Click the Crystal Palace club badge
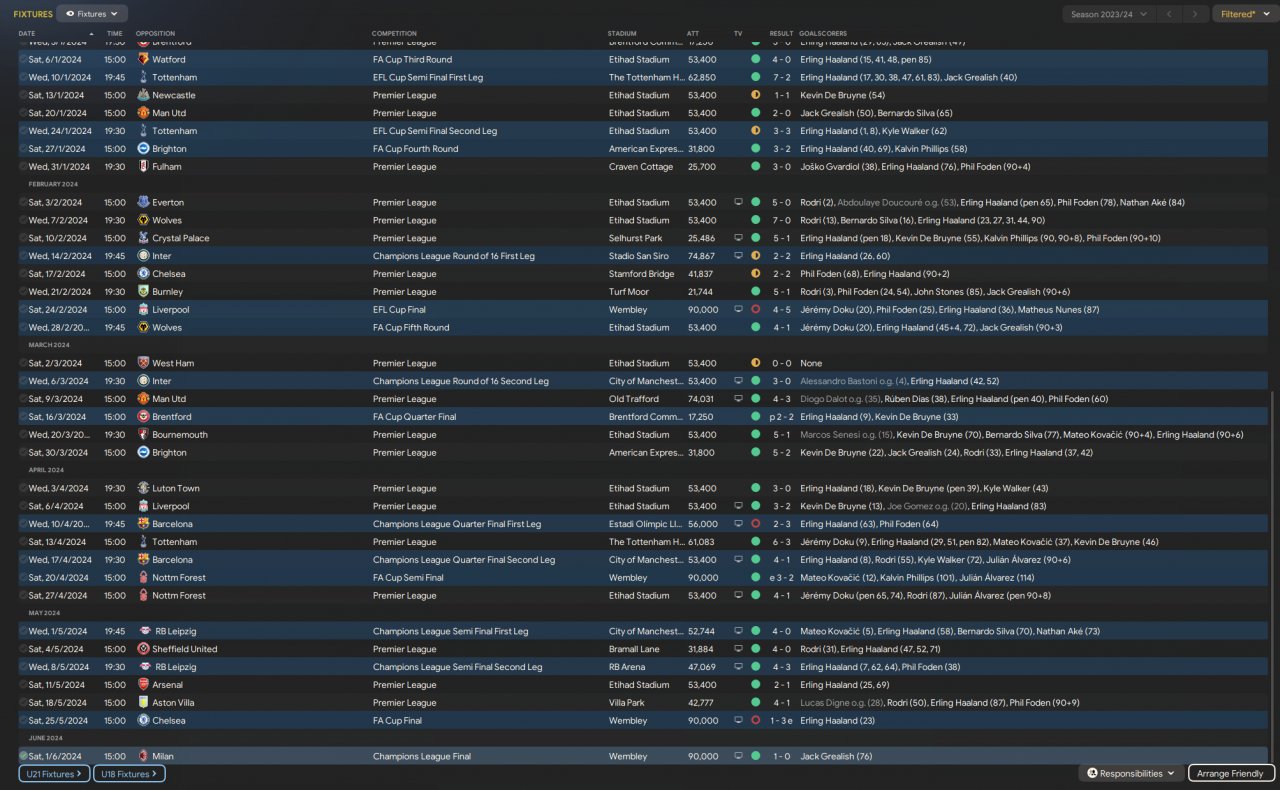1280x790 pixels. click(x=143, y=238)
